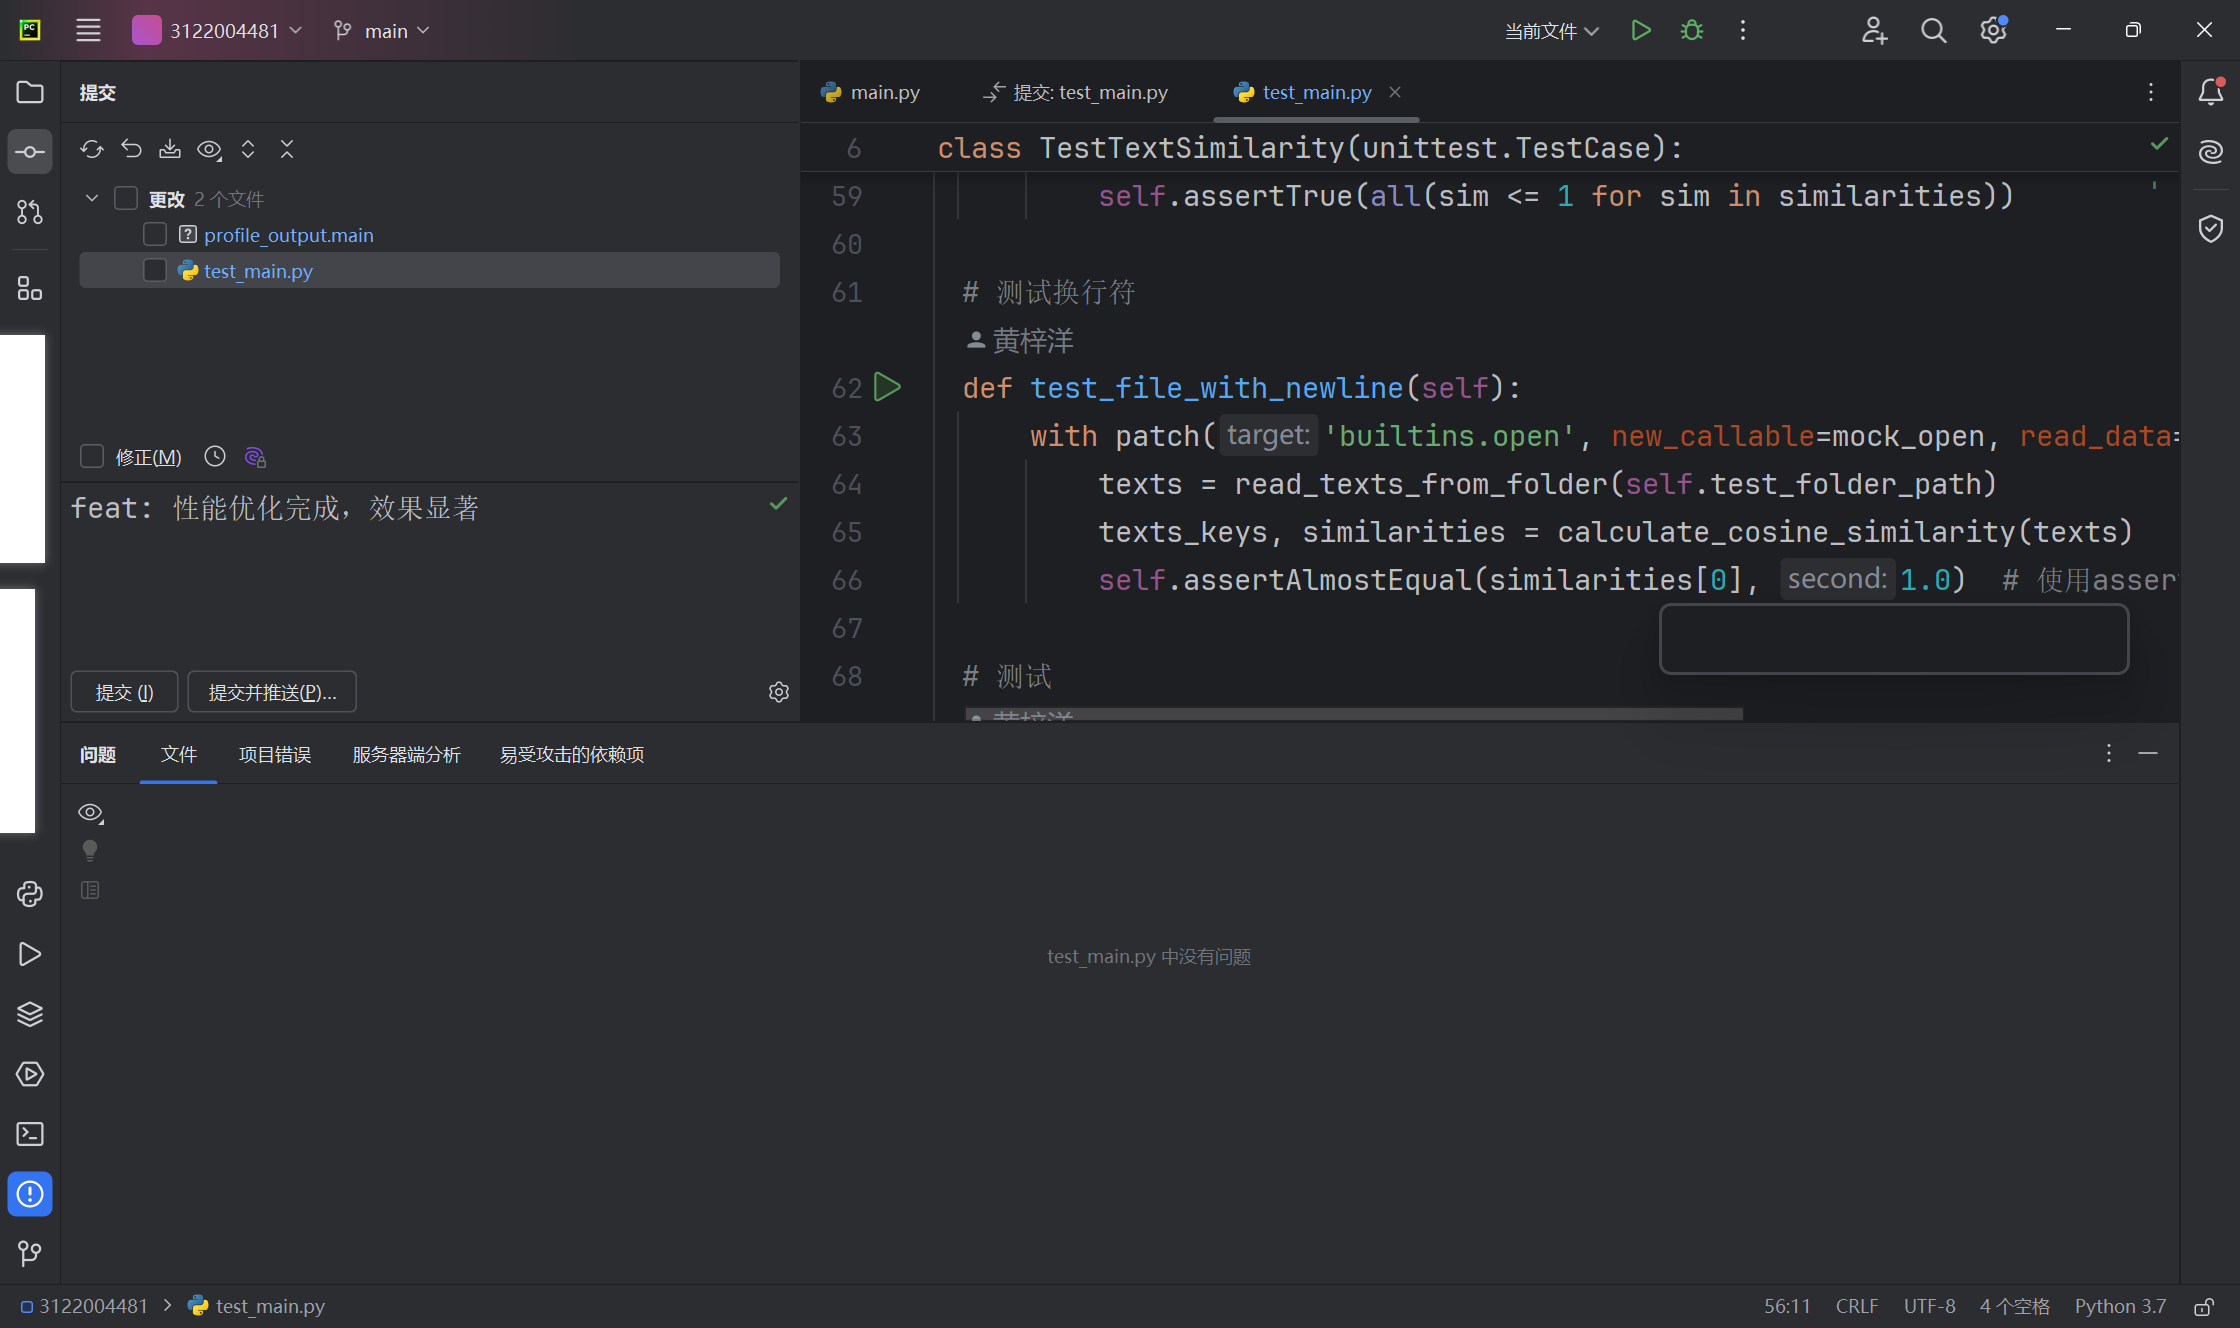The image size is (2240, 1328).
Task: Open the main branch dropdown
Action: 382,30
